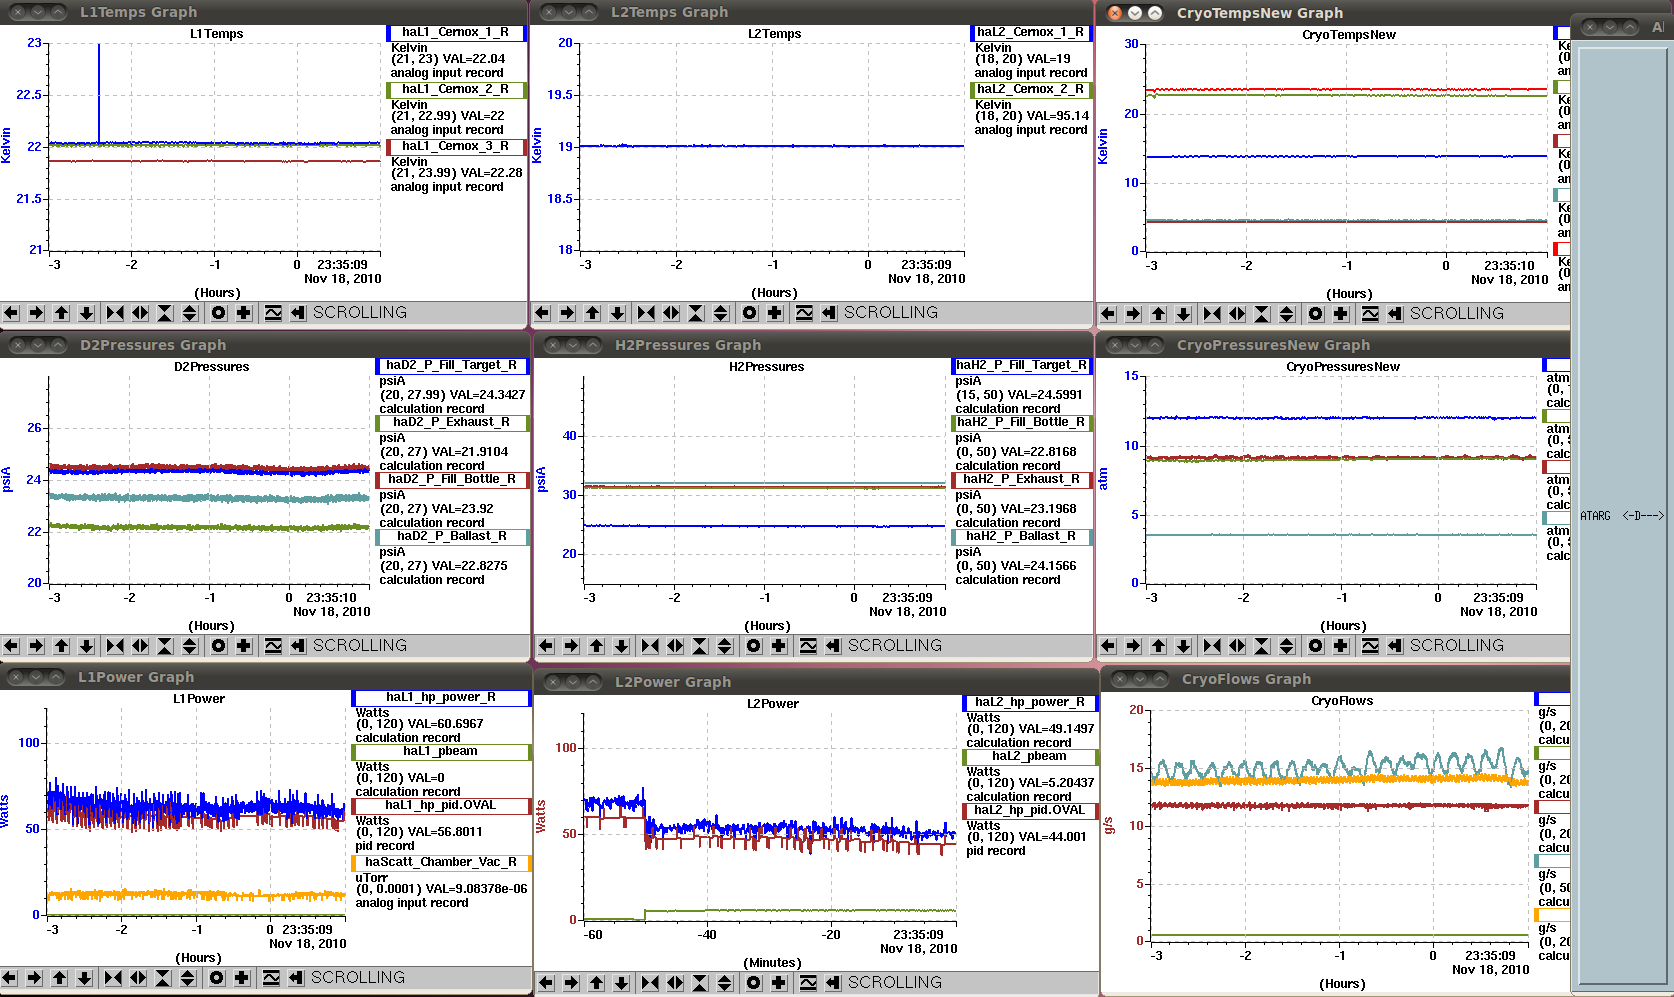1674x997 pixels.
Task: Pan up arrow in L1Temps Graph toolbar
Action: tap(61, 313)
